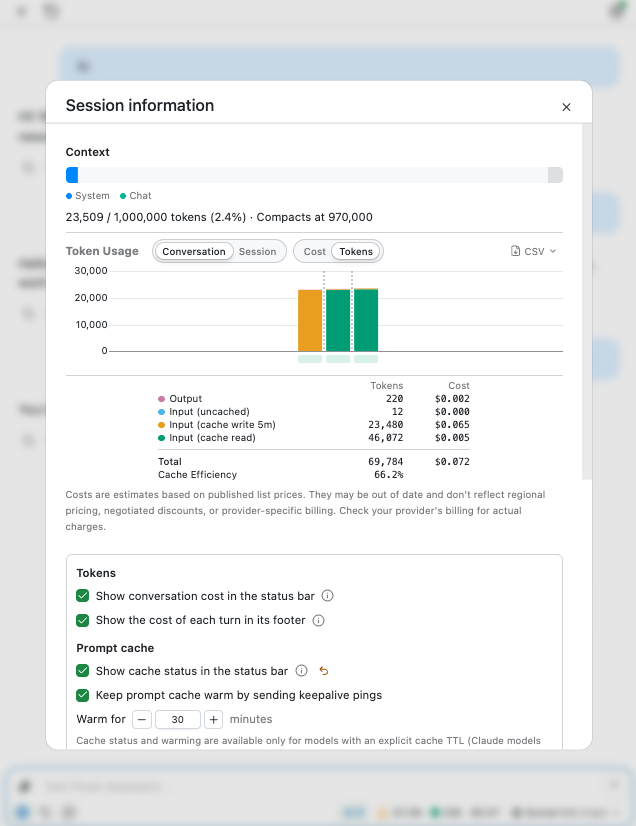Click the cache read token count 46,072
The height and width of the screenshot is (826, 636).
(x=385, y=438)
